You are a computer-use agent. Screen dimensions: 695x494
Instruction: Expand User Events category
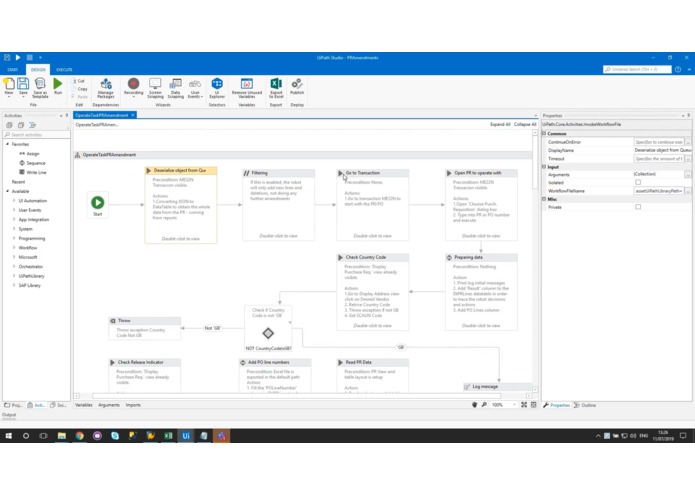pos(14,210)
